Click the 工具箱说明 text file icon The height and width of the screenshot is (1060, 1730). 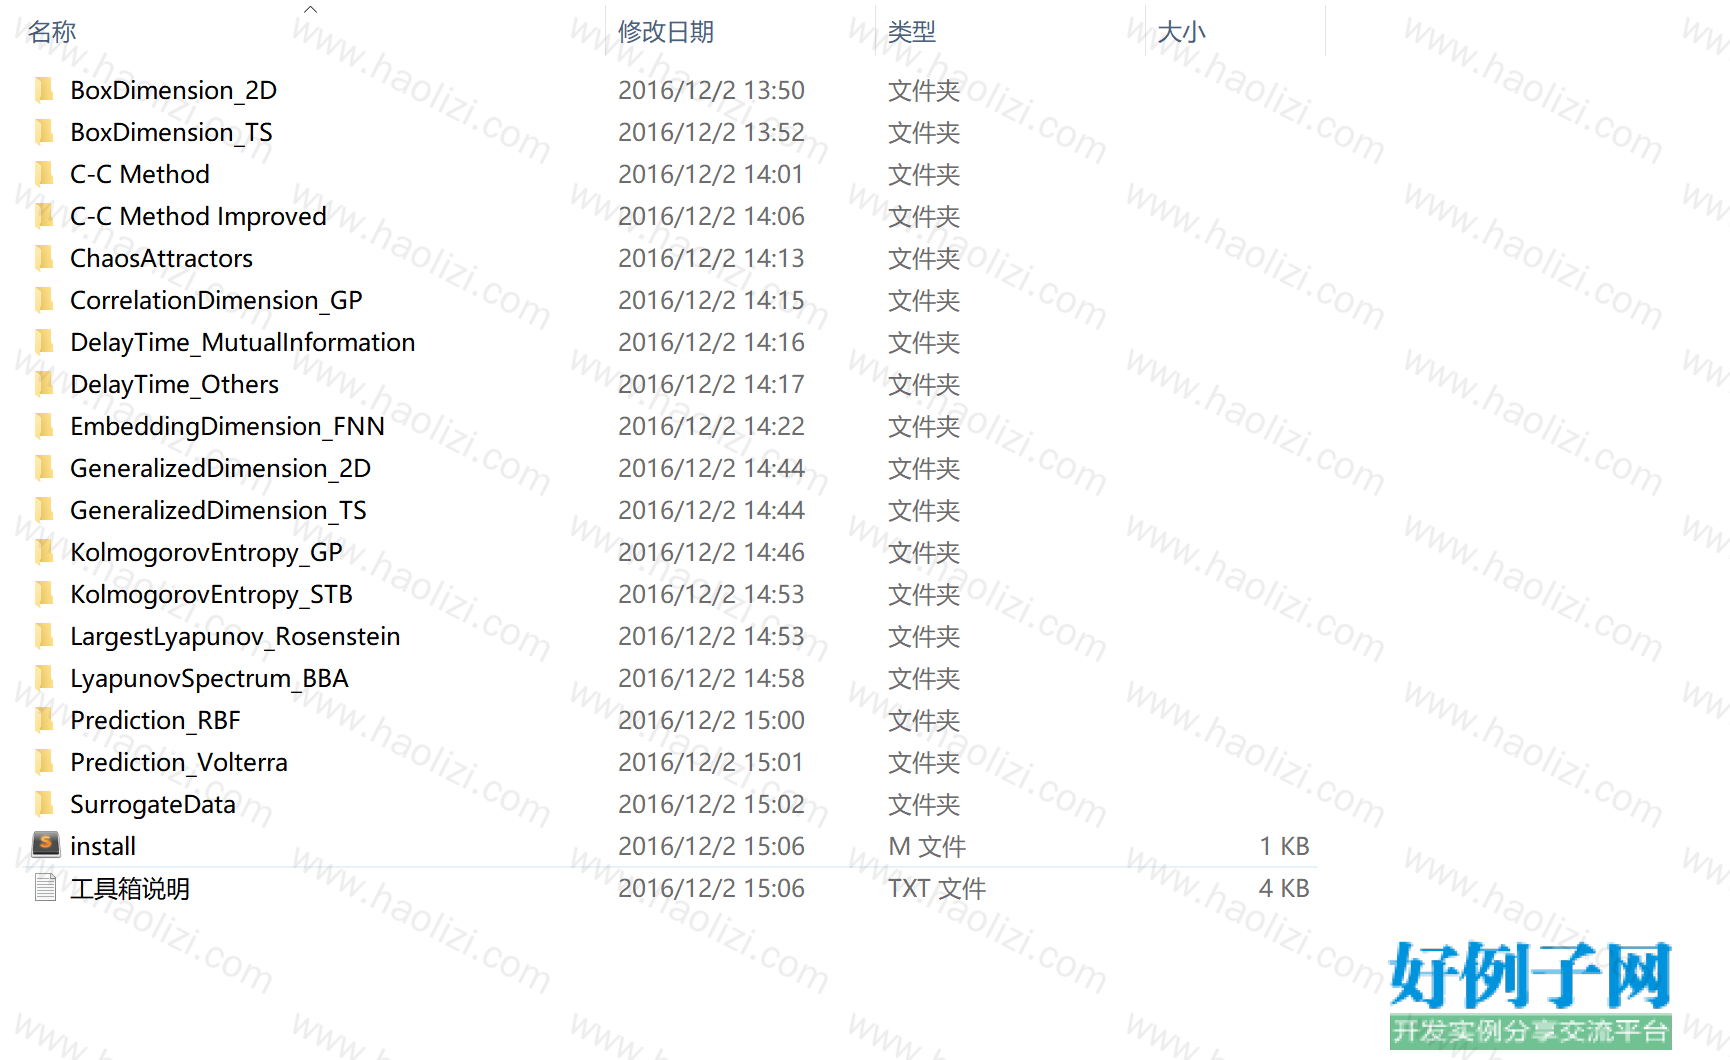click(x=45, y=887)
